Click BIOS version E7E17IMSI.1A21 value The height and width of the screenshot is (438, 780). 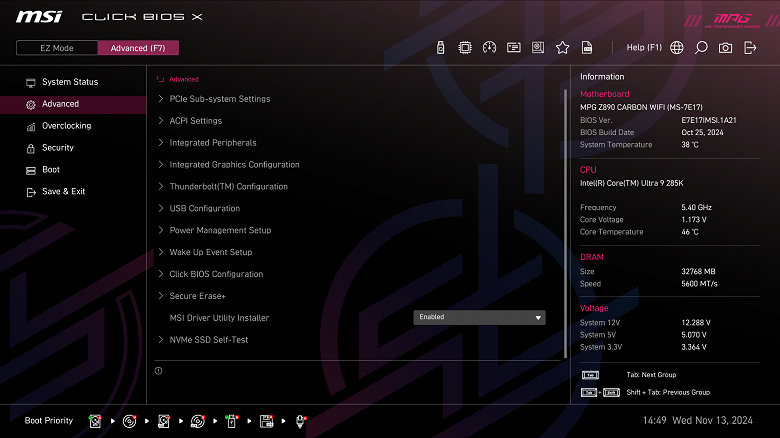tap(709, 120)
